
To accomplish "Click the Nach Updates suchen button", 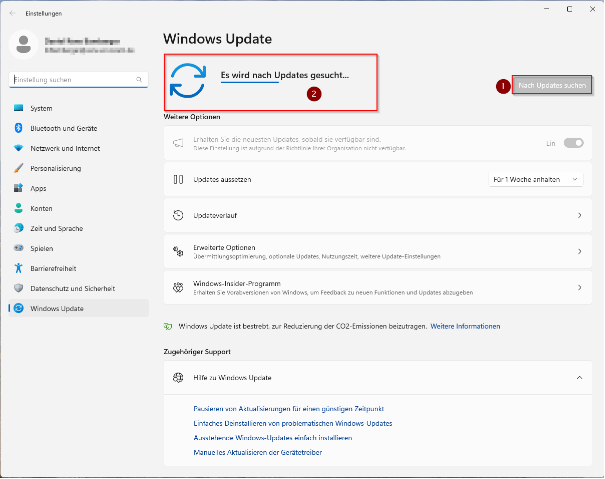I will tap(552, 85).
